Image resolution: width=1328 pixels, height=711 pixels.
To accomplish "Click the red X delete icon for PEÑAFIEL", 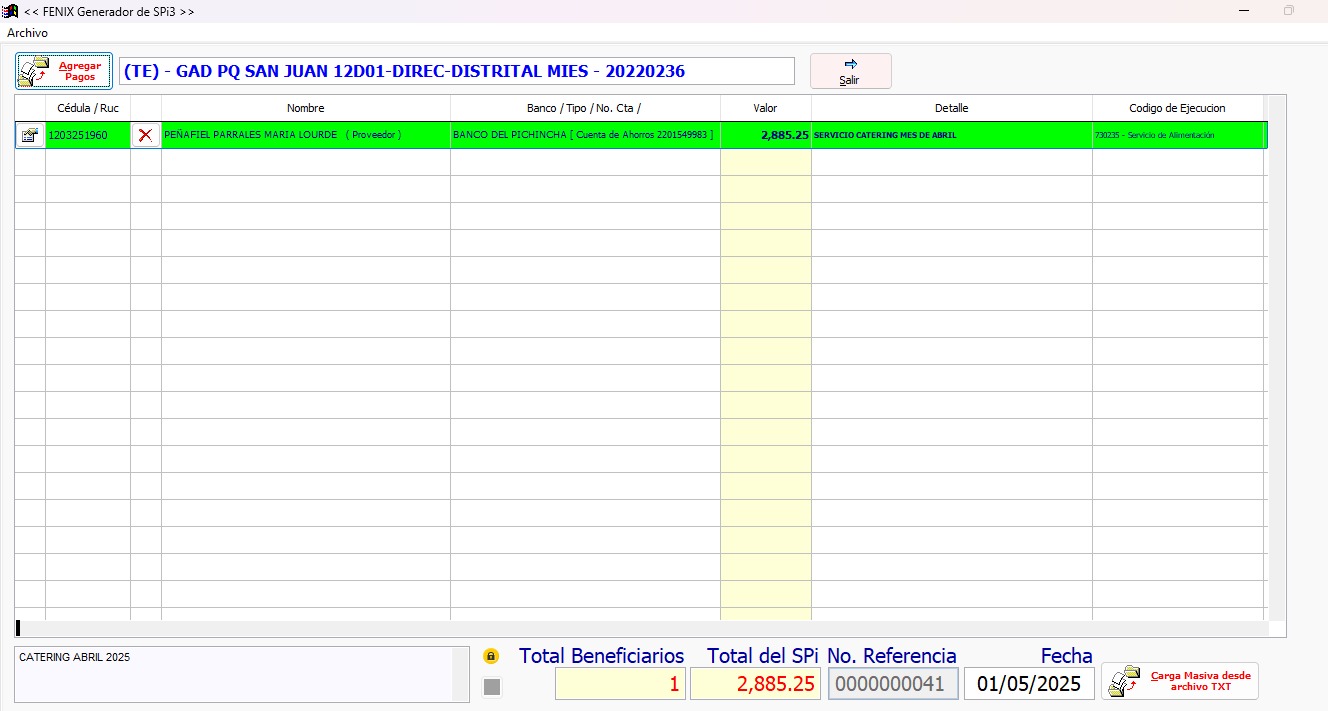I will click(x=146, y=135).
